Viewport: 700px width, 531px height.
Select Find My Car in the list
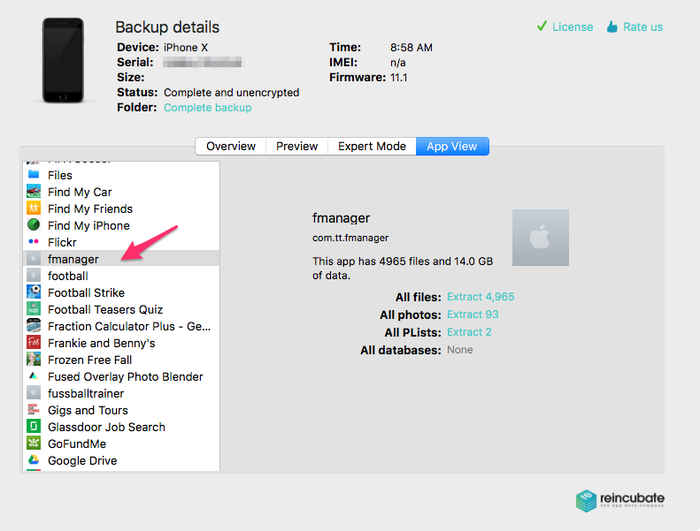(121, 192)
